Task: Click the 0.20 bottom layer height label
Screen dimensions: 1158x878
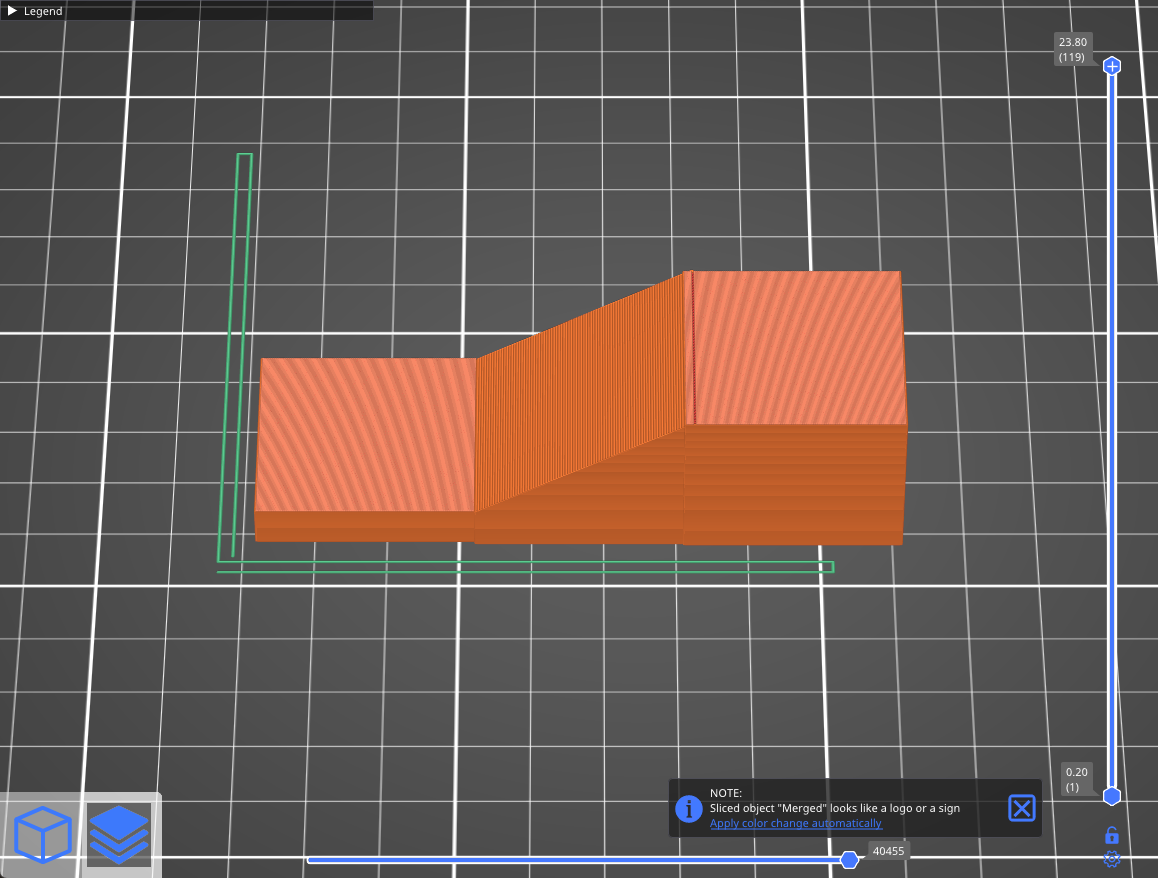Action: point(1077,779)
